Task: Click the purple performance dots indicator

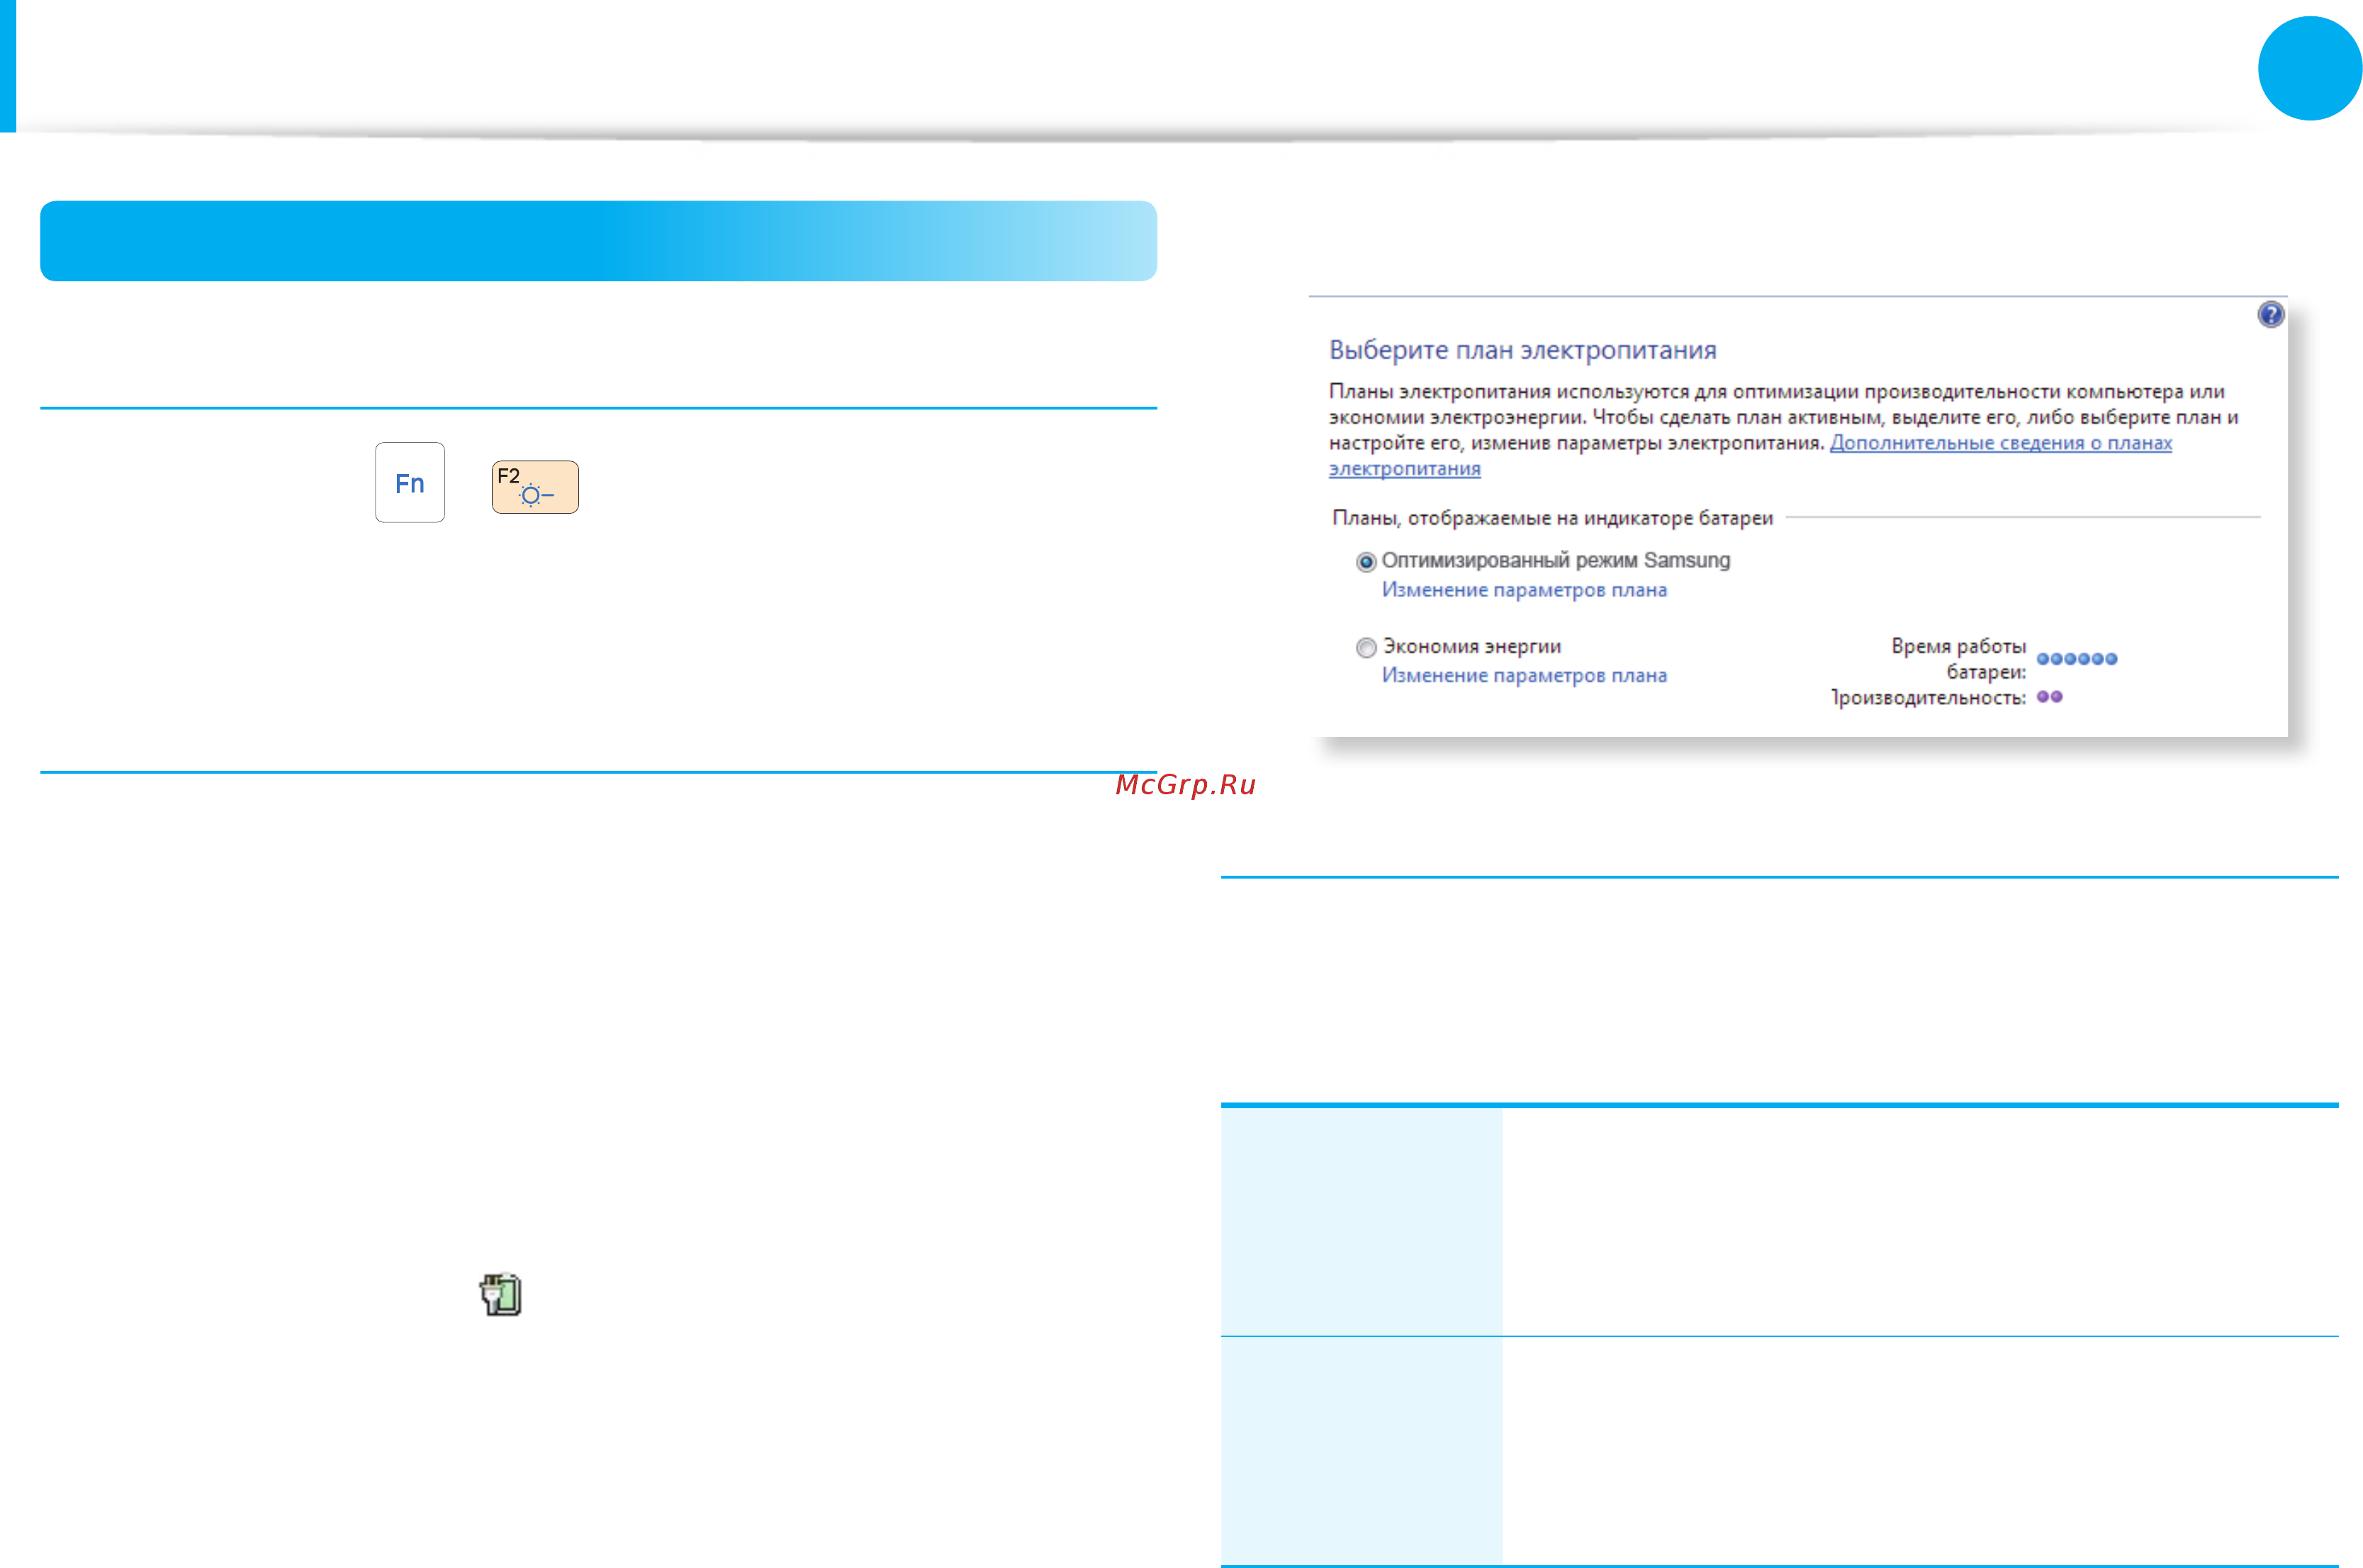Action: [2049, 697]
